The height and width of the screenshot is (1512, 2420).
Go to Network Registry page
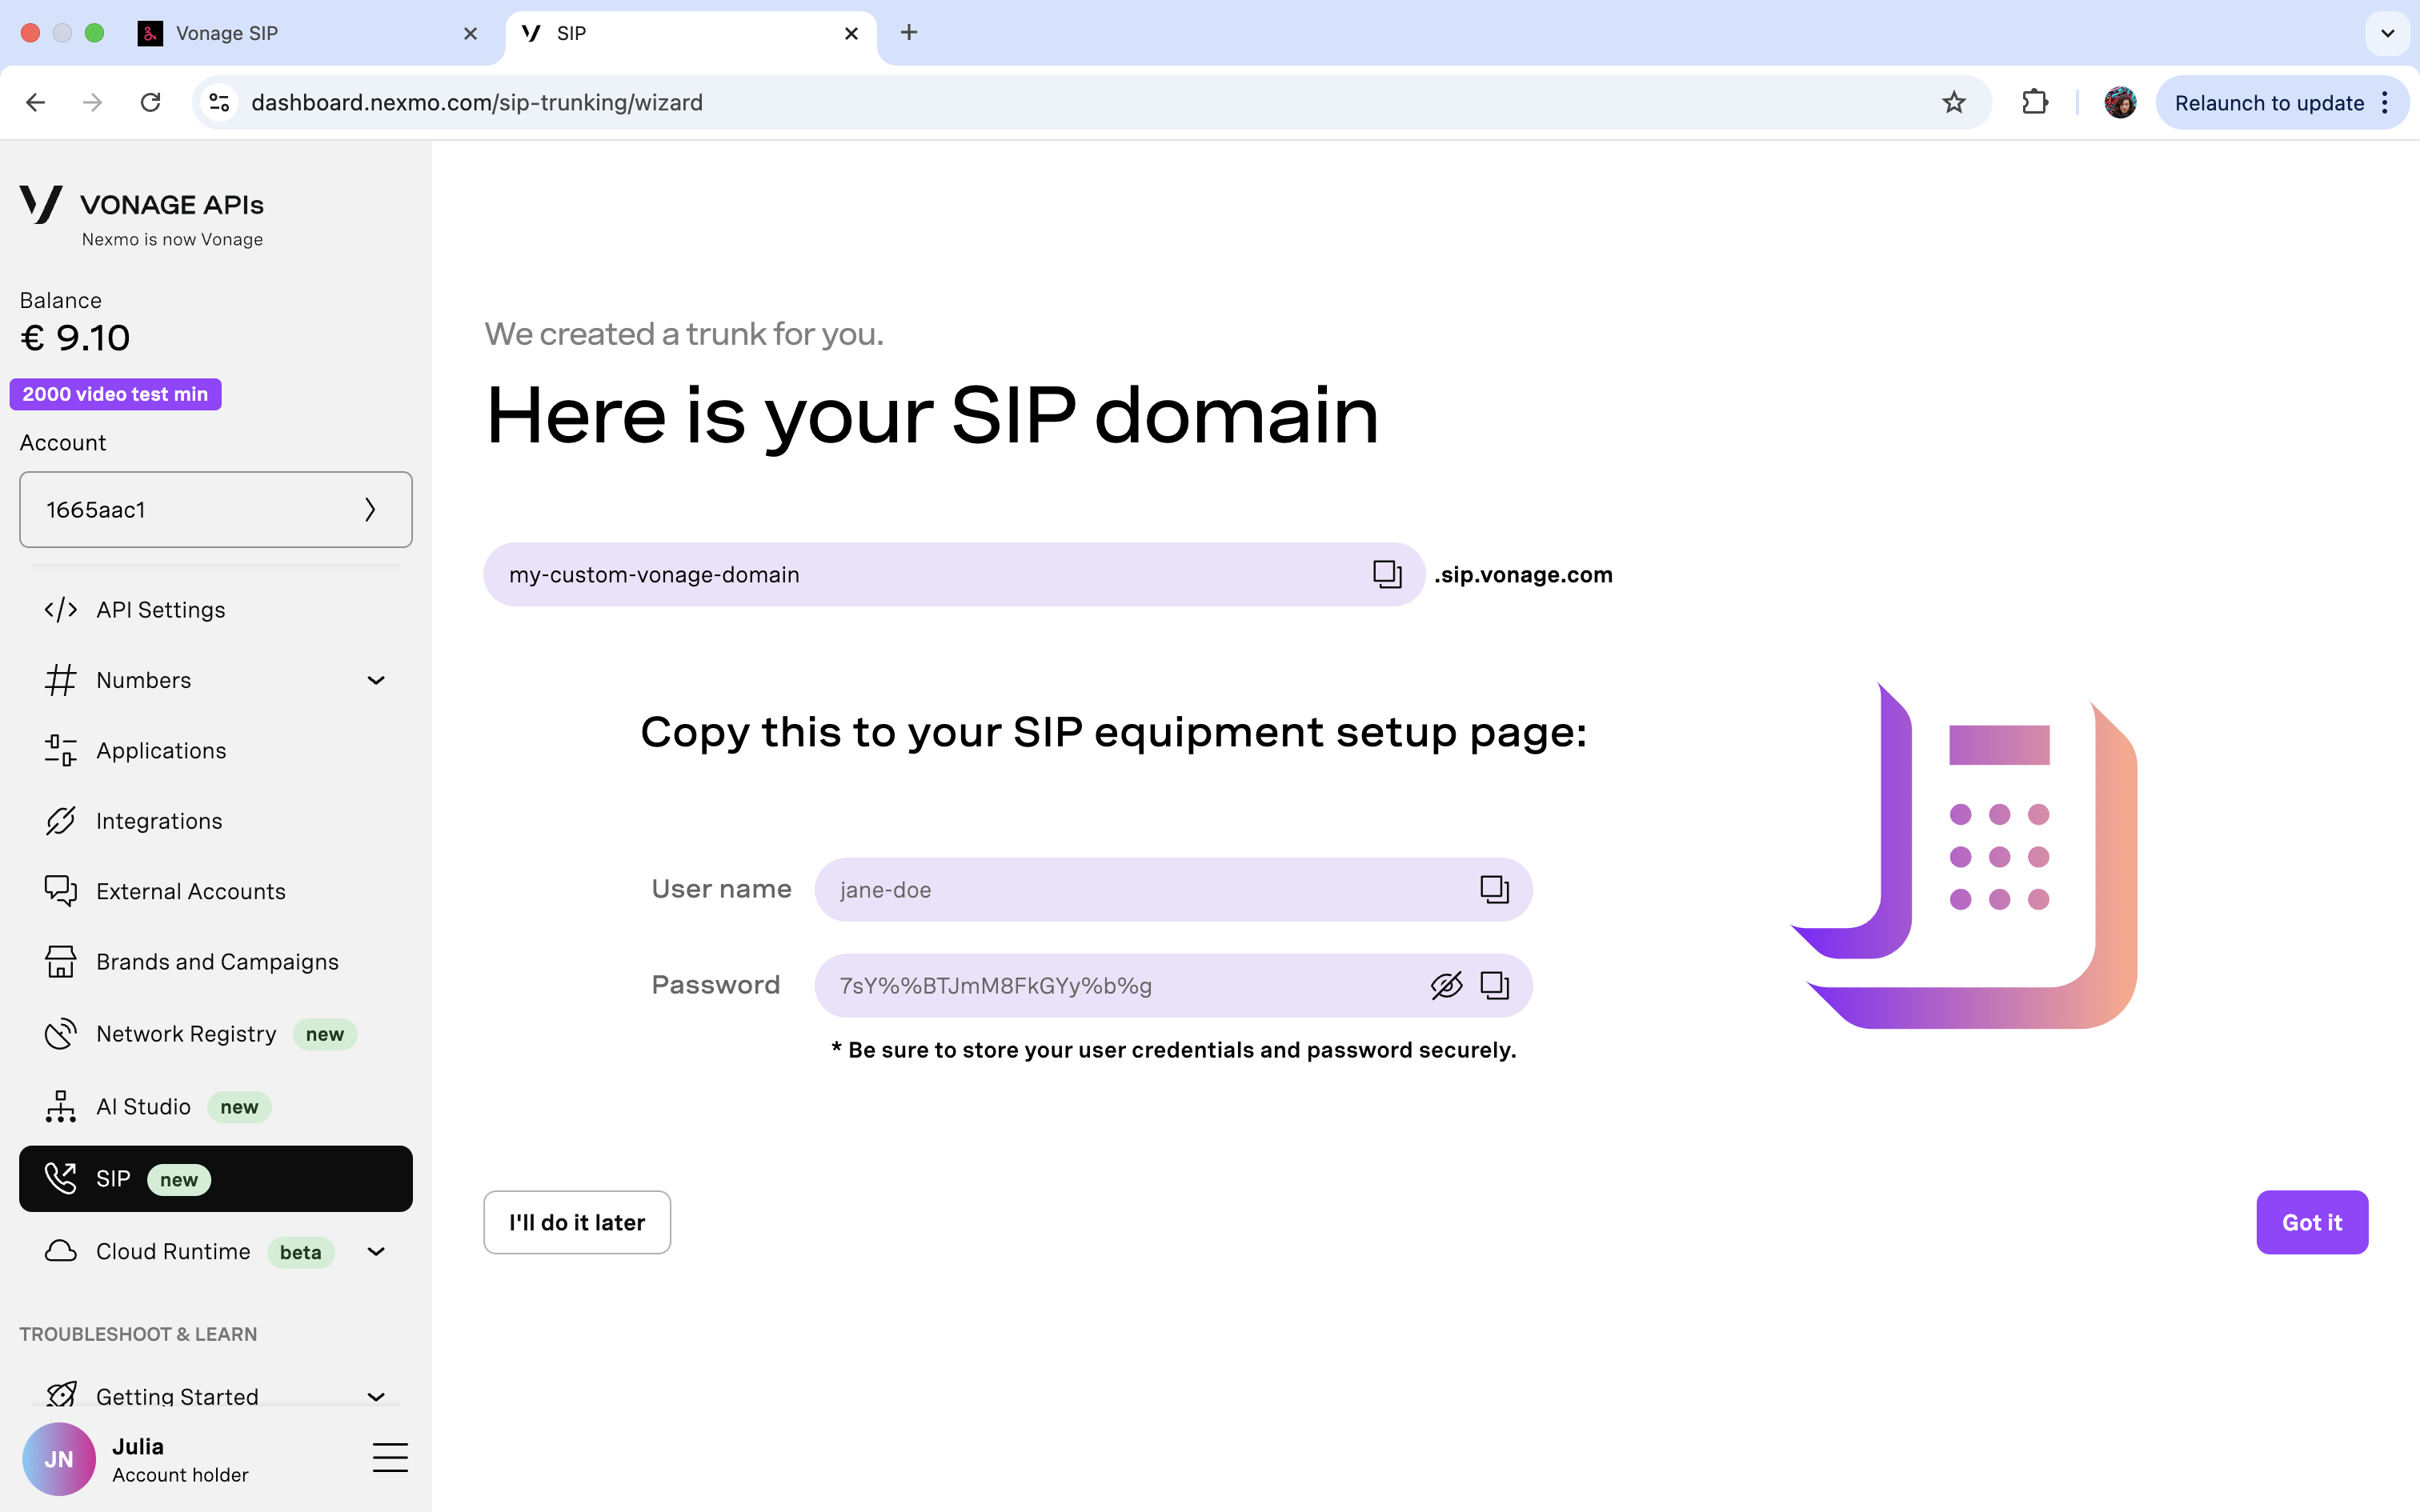pos(186,1033)
